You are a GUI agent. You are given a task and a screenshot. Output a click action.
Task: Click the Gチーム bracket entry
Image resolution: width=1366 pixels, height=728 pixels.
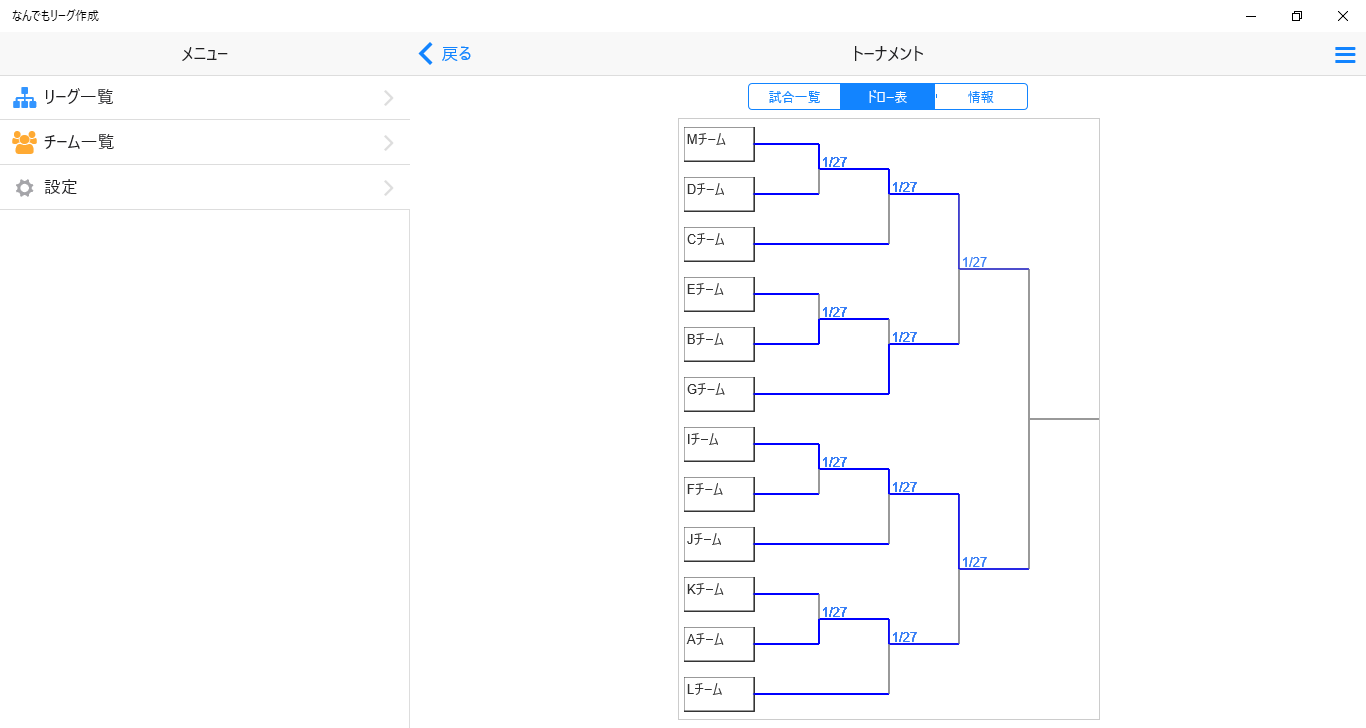719,394
